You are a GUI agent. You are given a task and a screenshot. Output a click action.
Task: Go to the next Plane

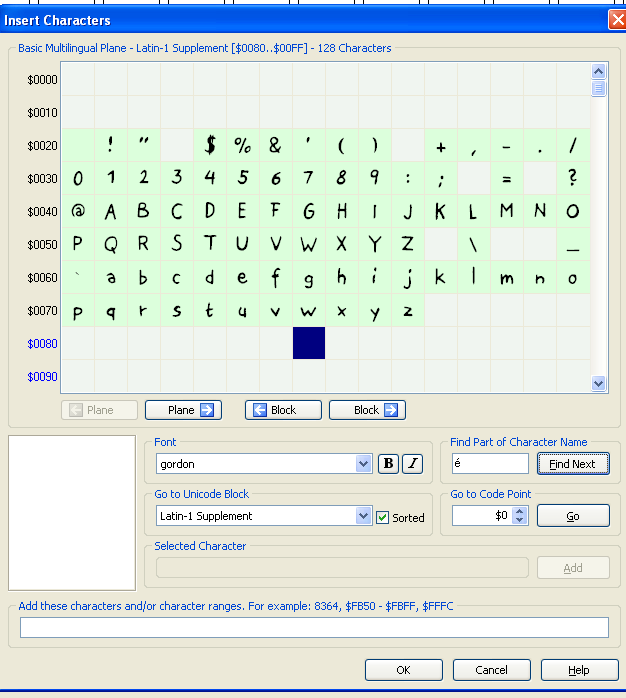(183, 410)
